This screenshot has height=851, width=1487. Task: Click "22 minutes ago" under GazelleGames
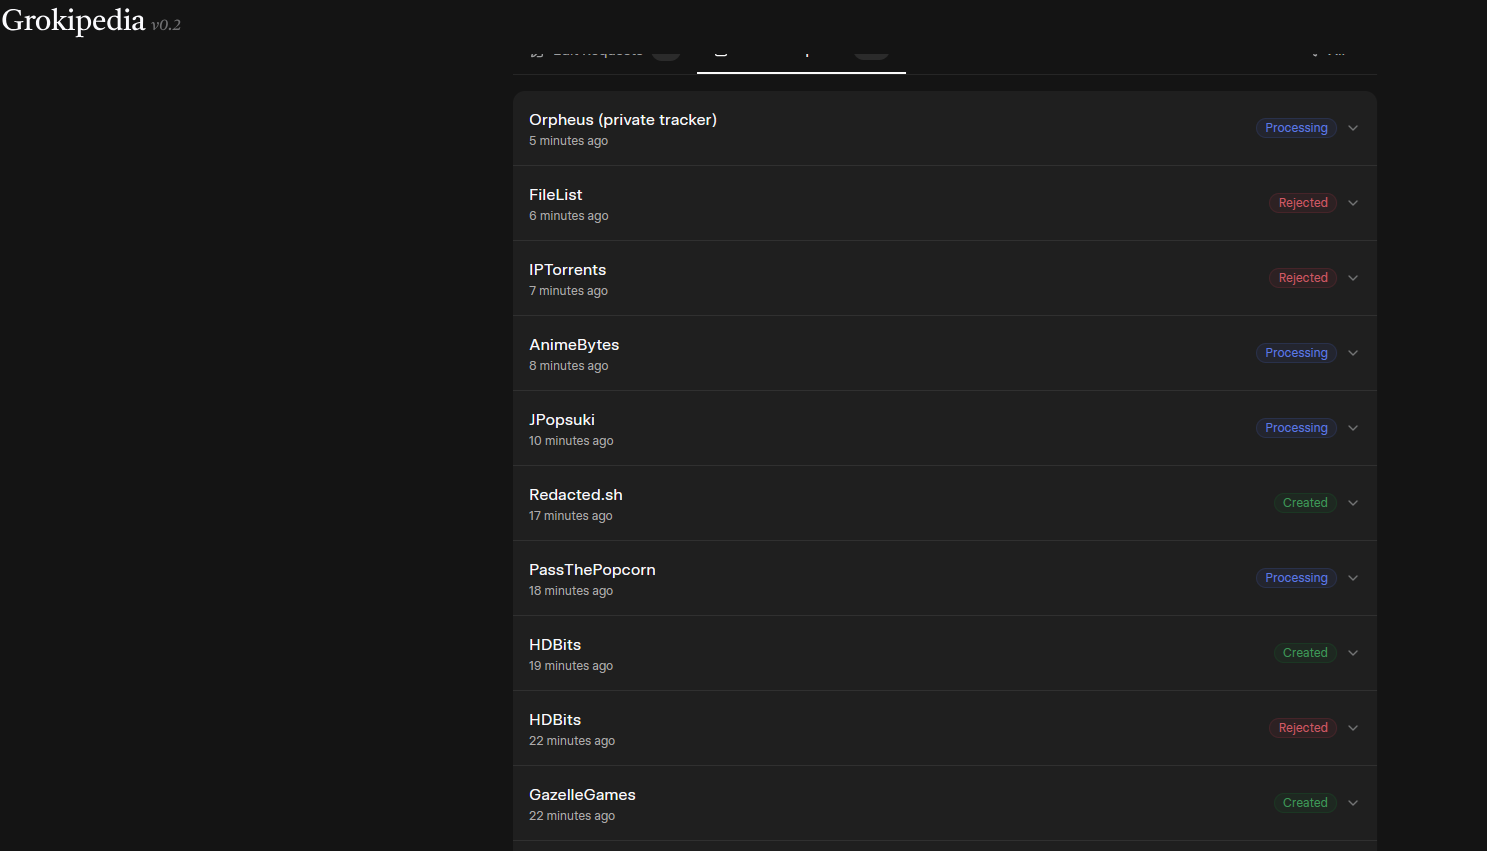click(572, 816)
